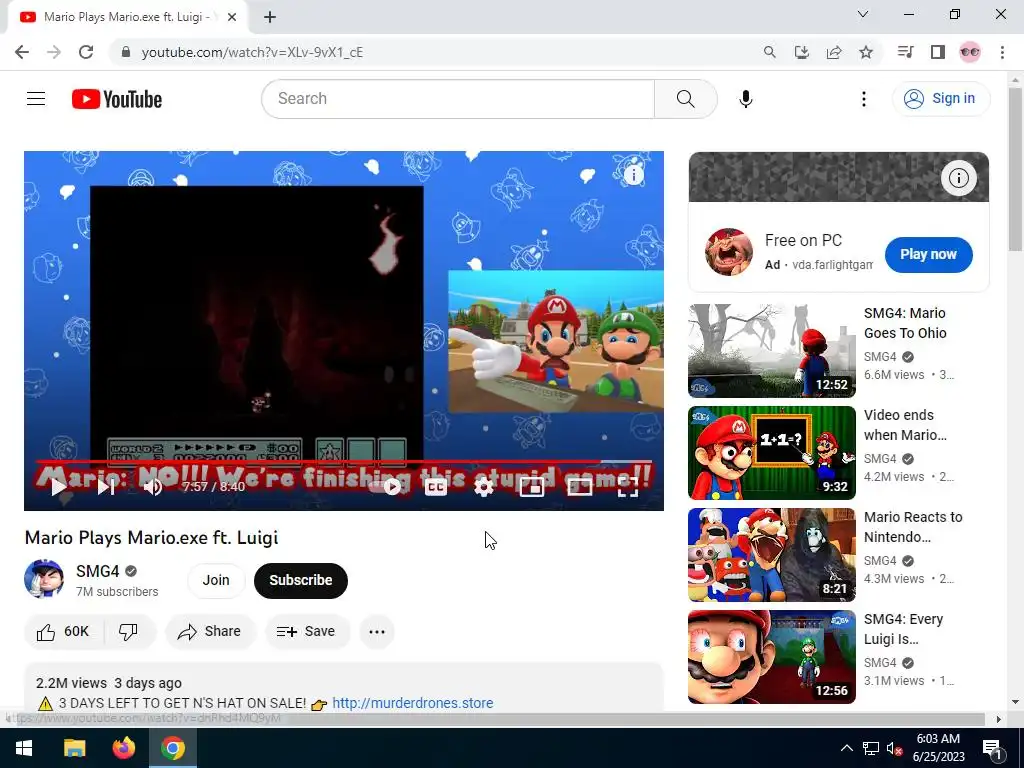Switch to theater mode icon

coord(579,487)
